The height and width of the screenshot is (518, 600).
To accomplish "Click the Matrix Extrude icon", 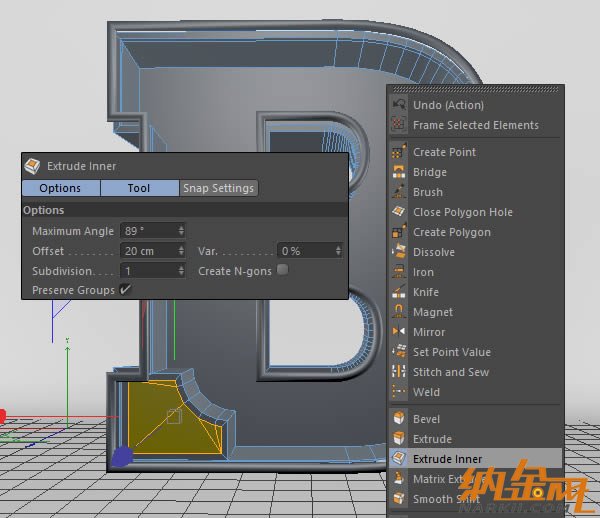I will (x=399, y=478).
